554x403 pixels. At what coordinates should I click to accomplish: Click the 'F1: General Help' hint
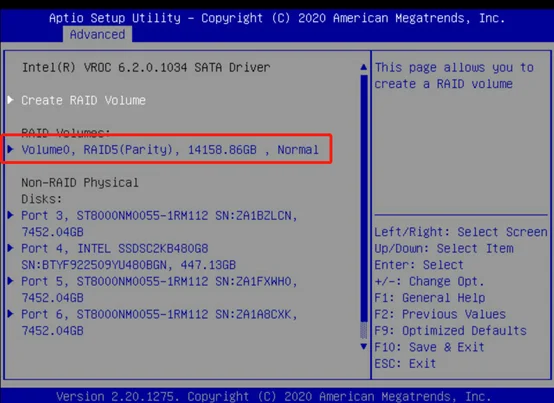(x=430, y=298)
